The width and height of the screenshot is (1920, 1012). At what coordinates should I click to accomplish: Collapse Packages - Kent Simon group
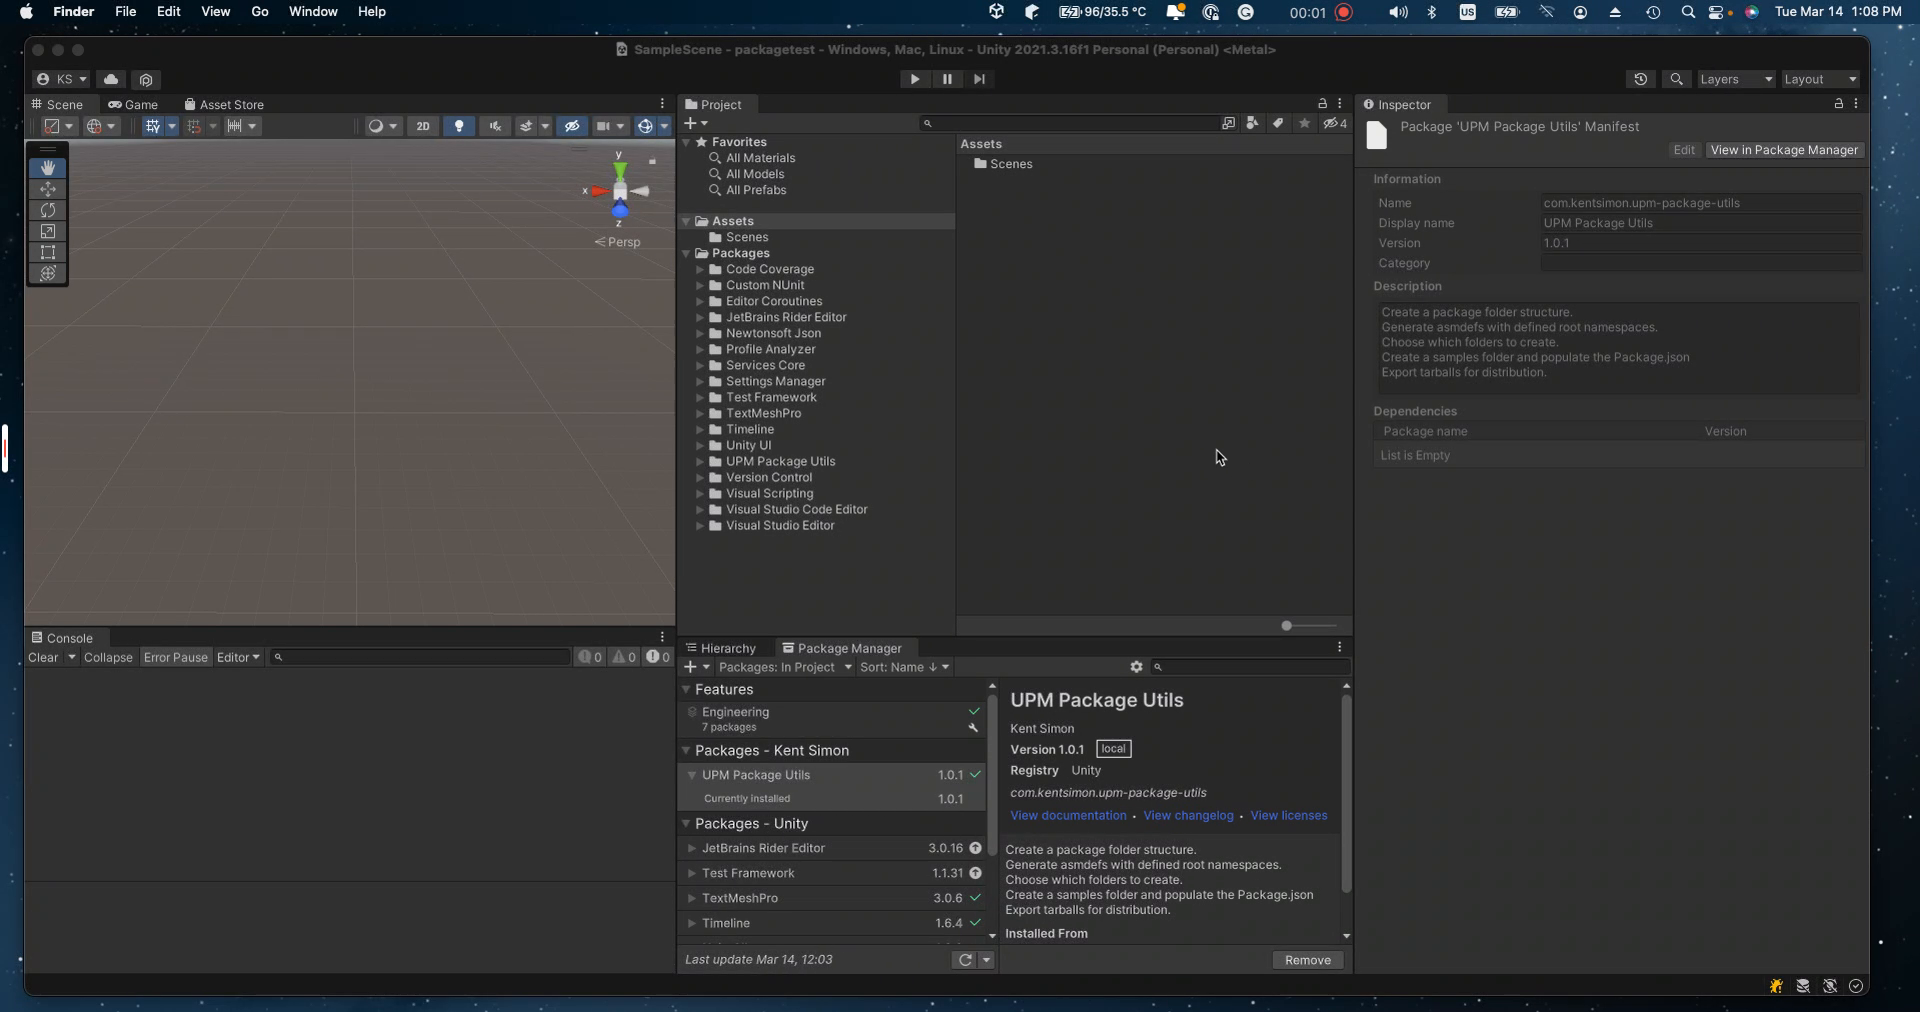[x=686, y=751]
